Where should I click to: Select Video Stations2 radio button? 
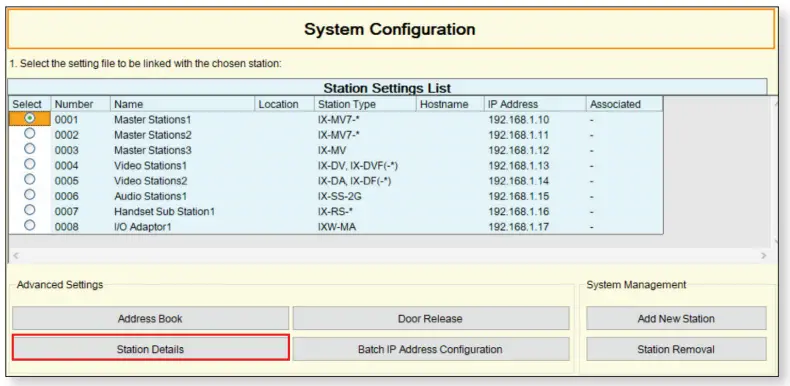(30, 179)
